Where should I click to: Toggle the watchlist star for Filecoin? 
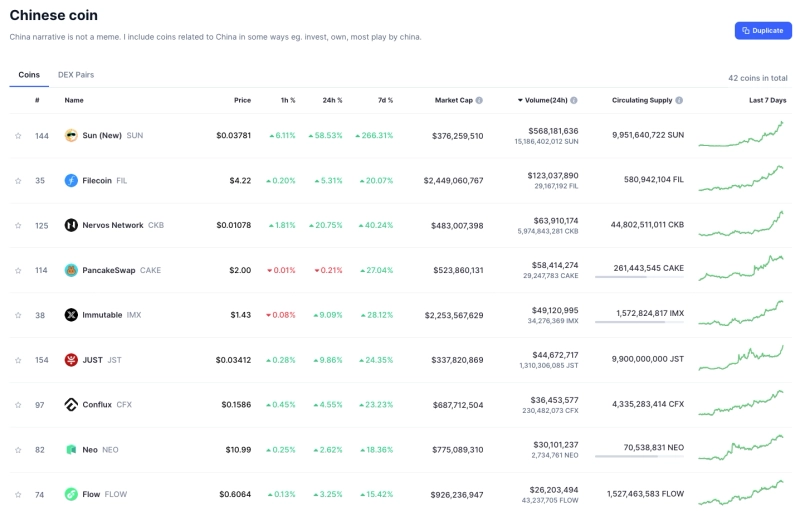click(x=18, y=181)
